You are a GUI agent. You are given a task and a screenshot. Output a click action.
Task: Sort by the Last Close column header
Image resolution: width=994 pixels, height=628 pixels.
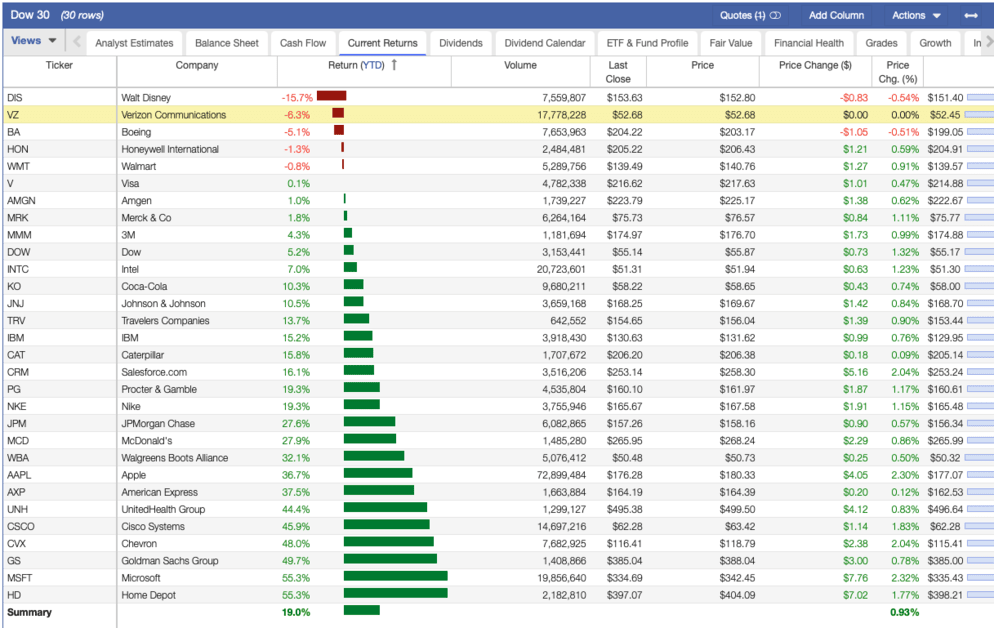[617, 72]
